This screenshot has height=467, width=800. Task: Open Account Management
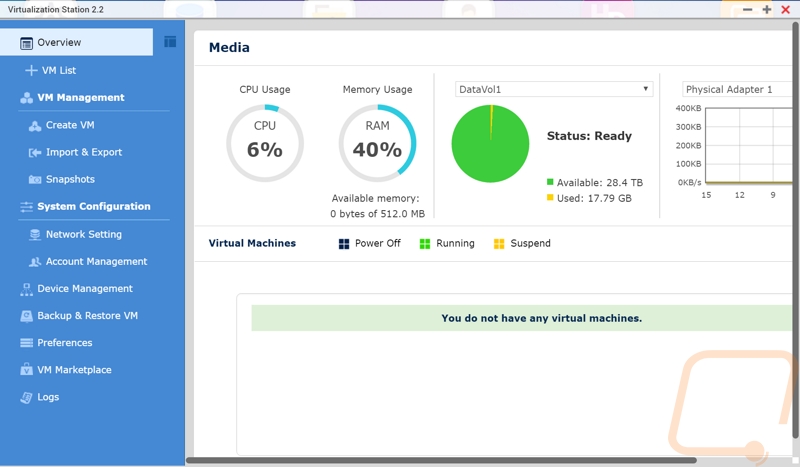coord(96,261)
